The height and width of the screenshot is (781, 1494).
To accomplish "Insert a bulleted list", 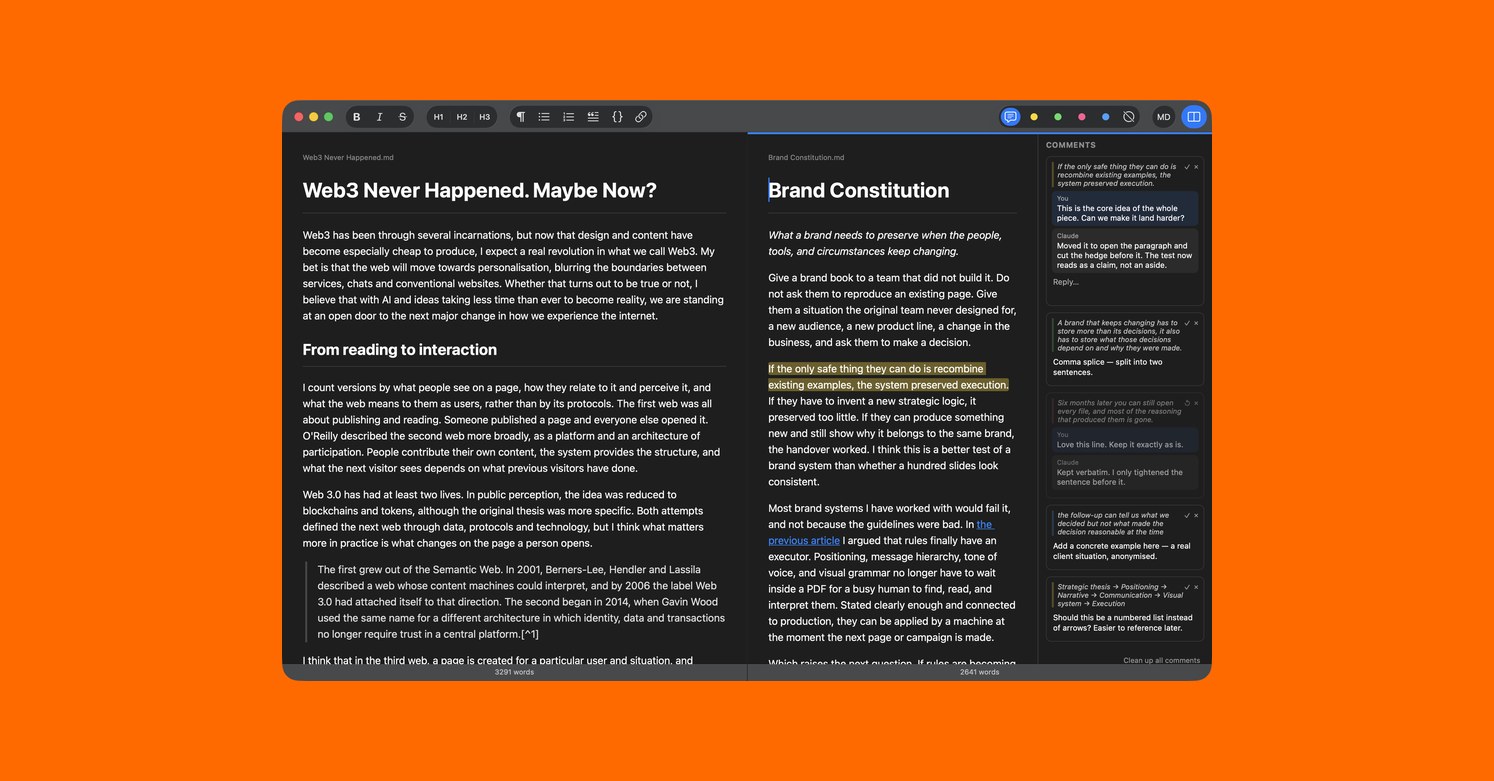I will (x=544, y=117).
